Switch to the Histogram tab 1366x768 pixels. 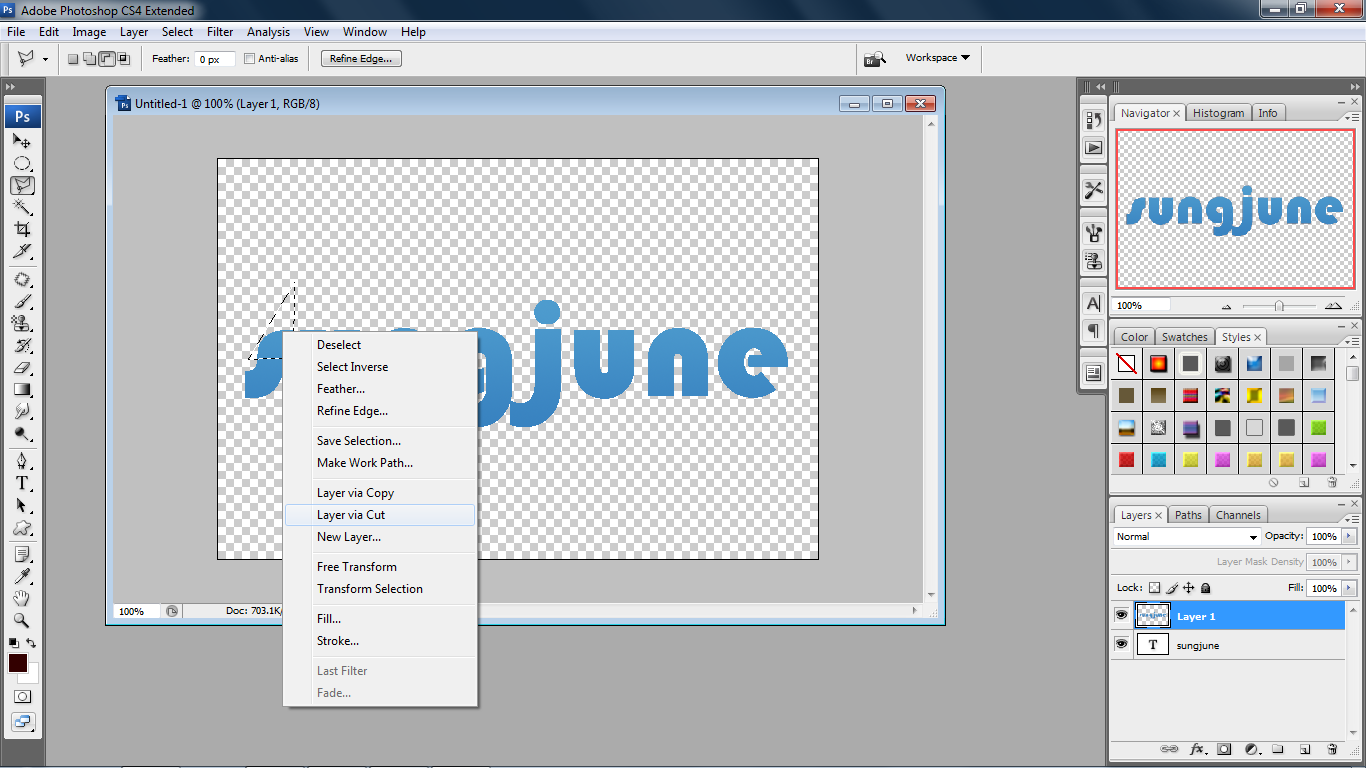(1218, 113)
